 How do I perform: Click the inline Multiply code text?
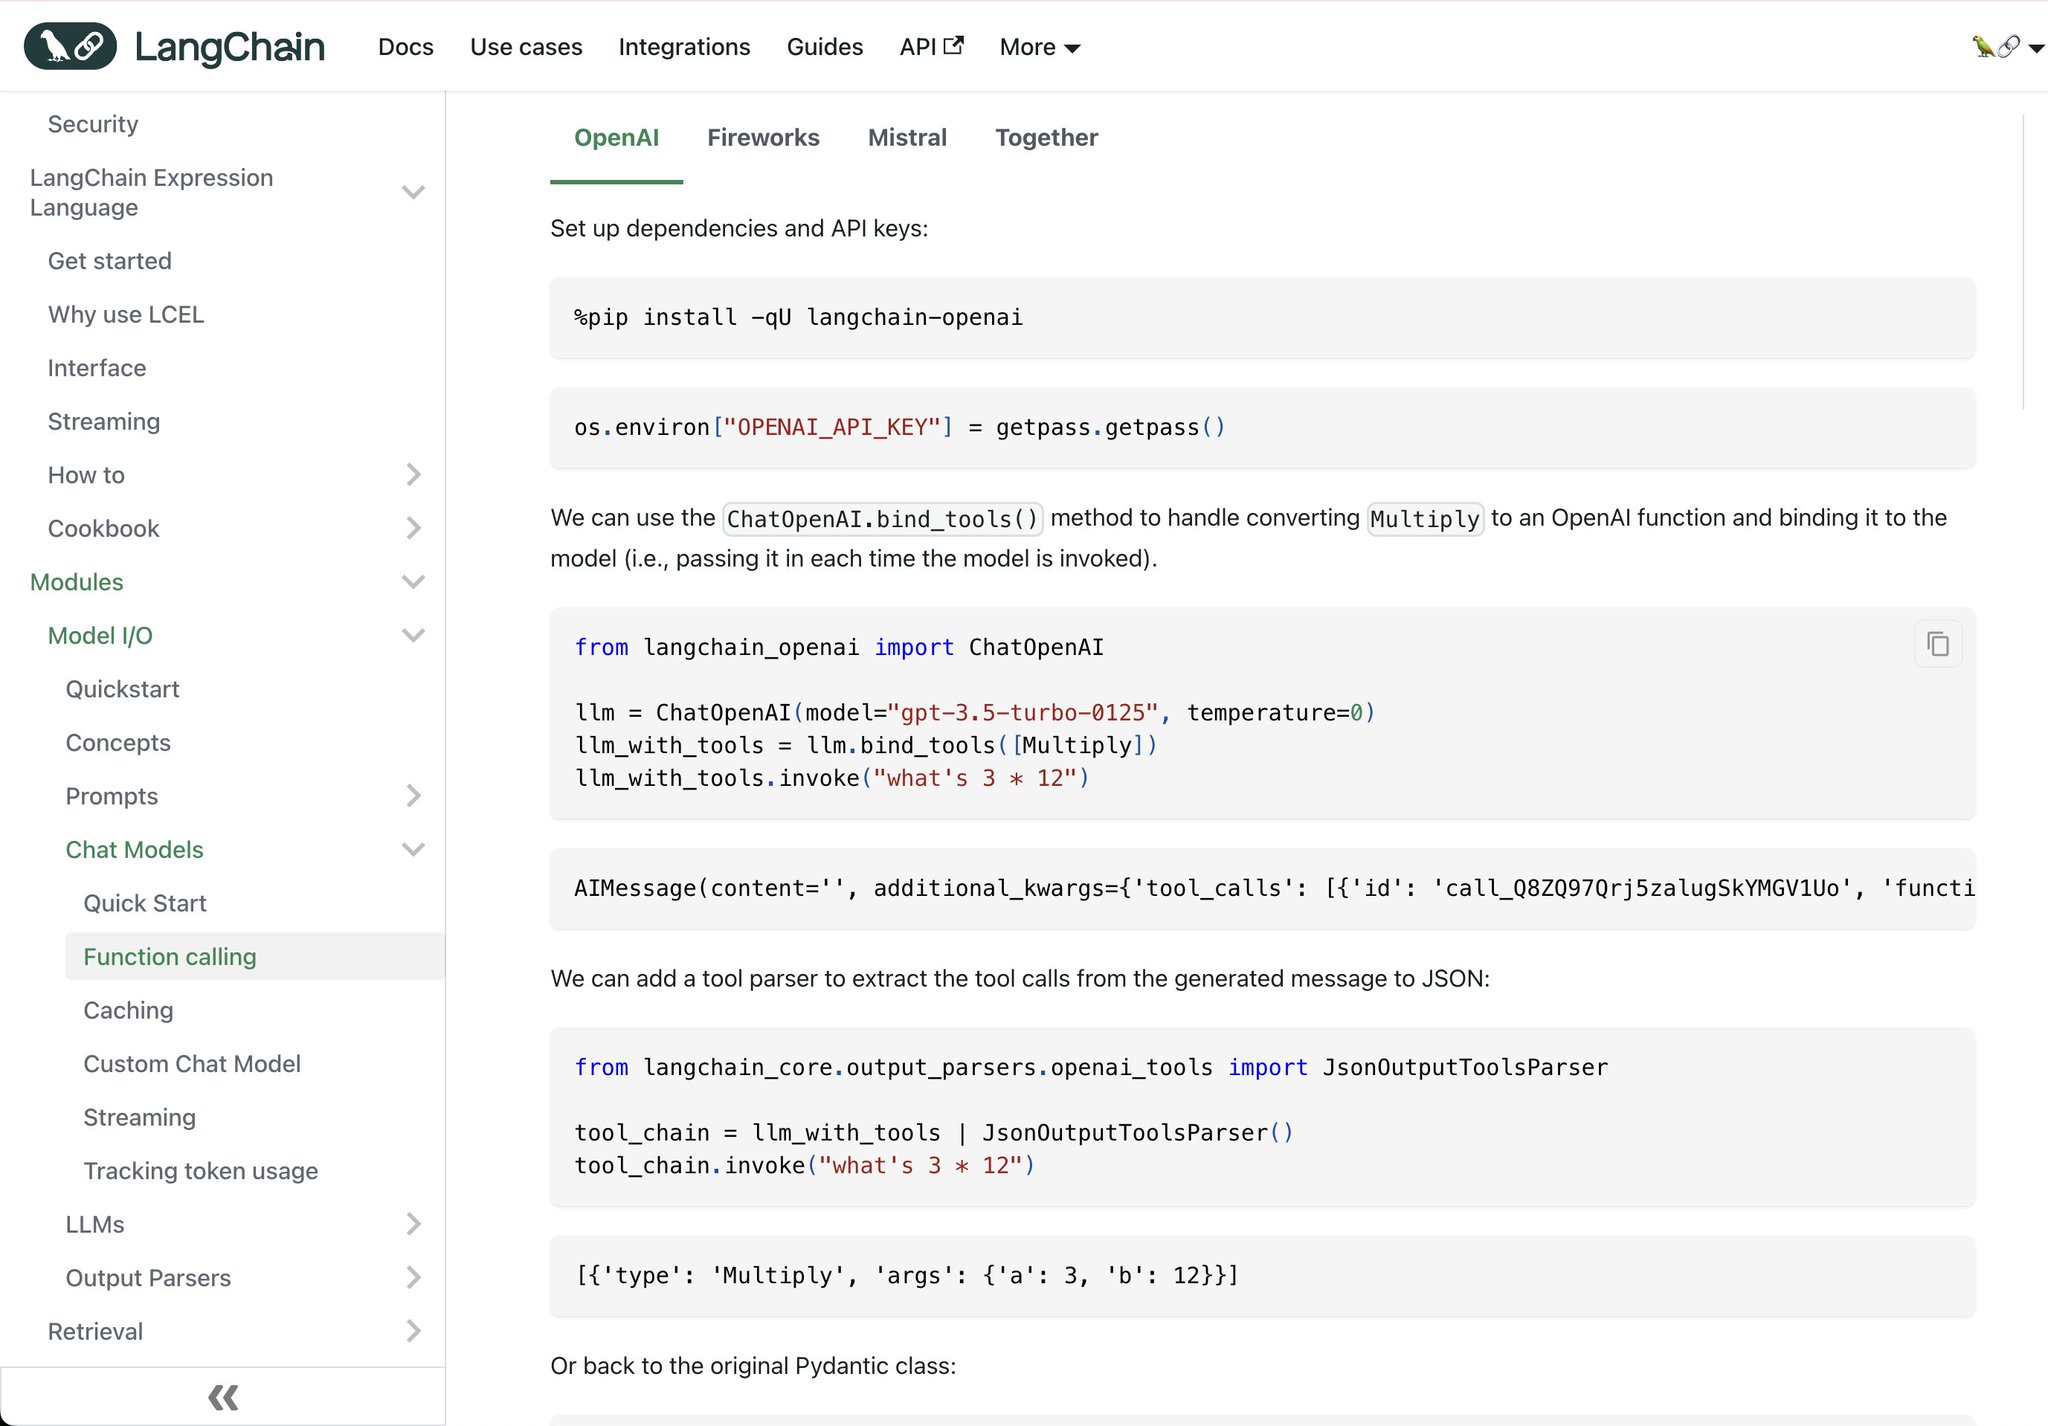tap(1424, 519)
